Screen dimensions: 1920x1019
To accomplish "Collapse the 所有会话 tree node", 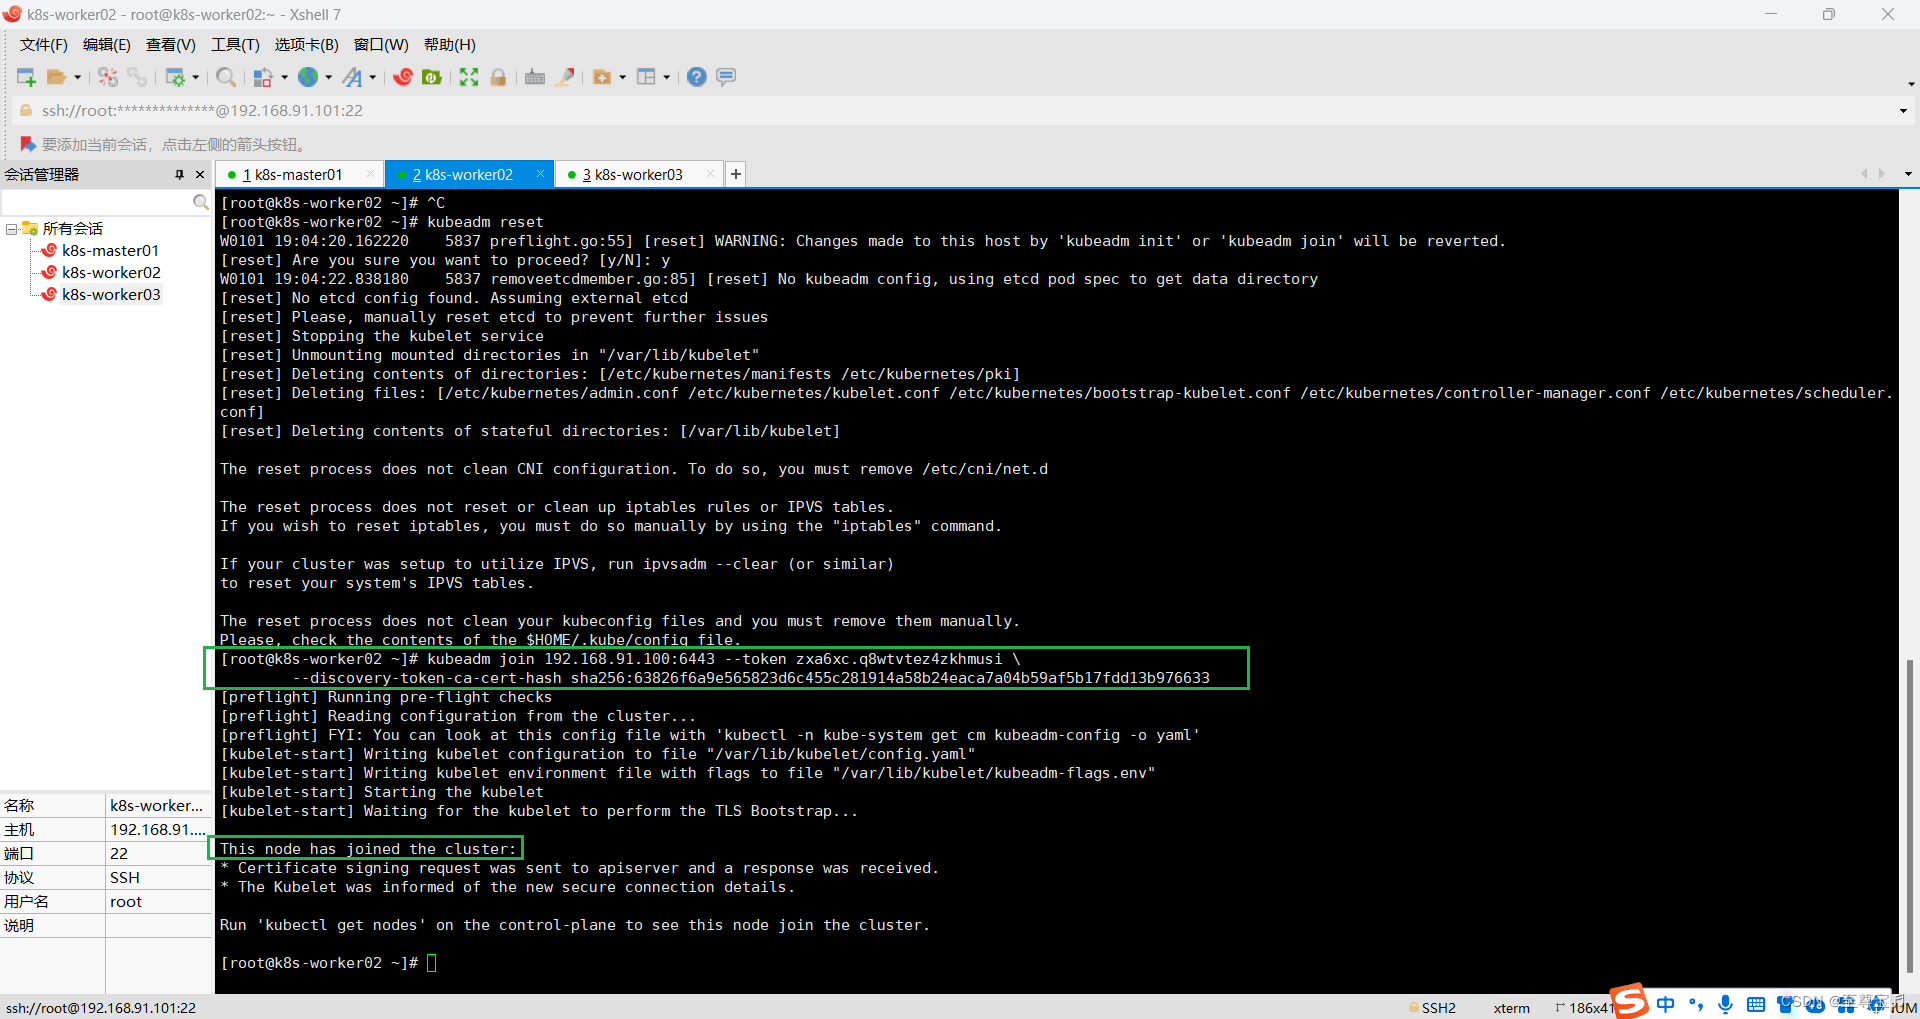I will click(11, 229).
